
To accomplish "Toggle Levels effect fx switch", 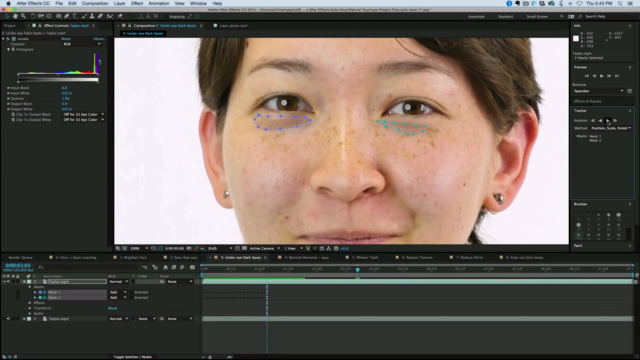I will click(8, 39).
